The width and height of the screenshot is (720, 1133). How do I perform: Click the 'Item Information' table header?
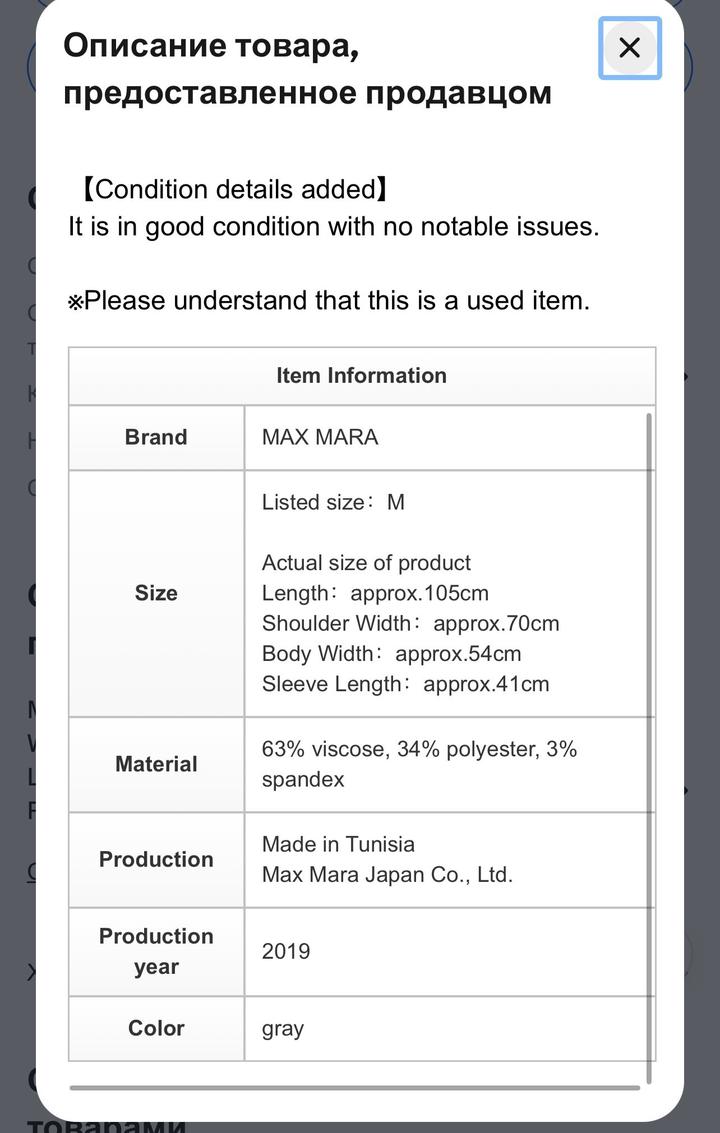point(361,375)
